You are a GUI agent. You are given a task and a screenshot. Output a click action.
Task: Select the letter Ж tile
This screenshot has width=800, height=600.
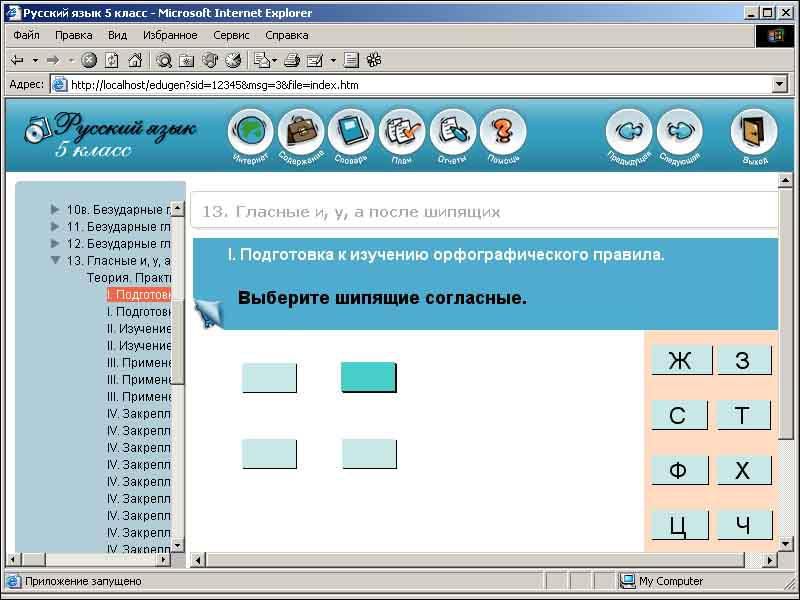680,360
